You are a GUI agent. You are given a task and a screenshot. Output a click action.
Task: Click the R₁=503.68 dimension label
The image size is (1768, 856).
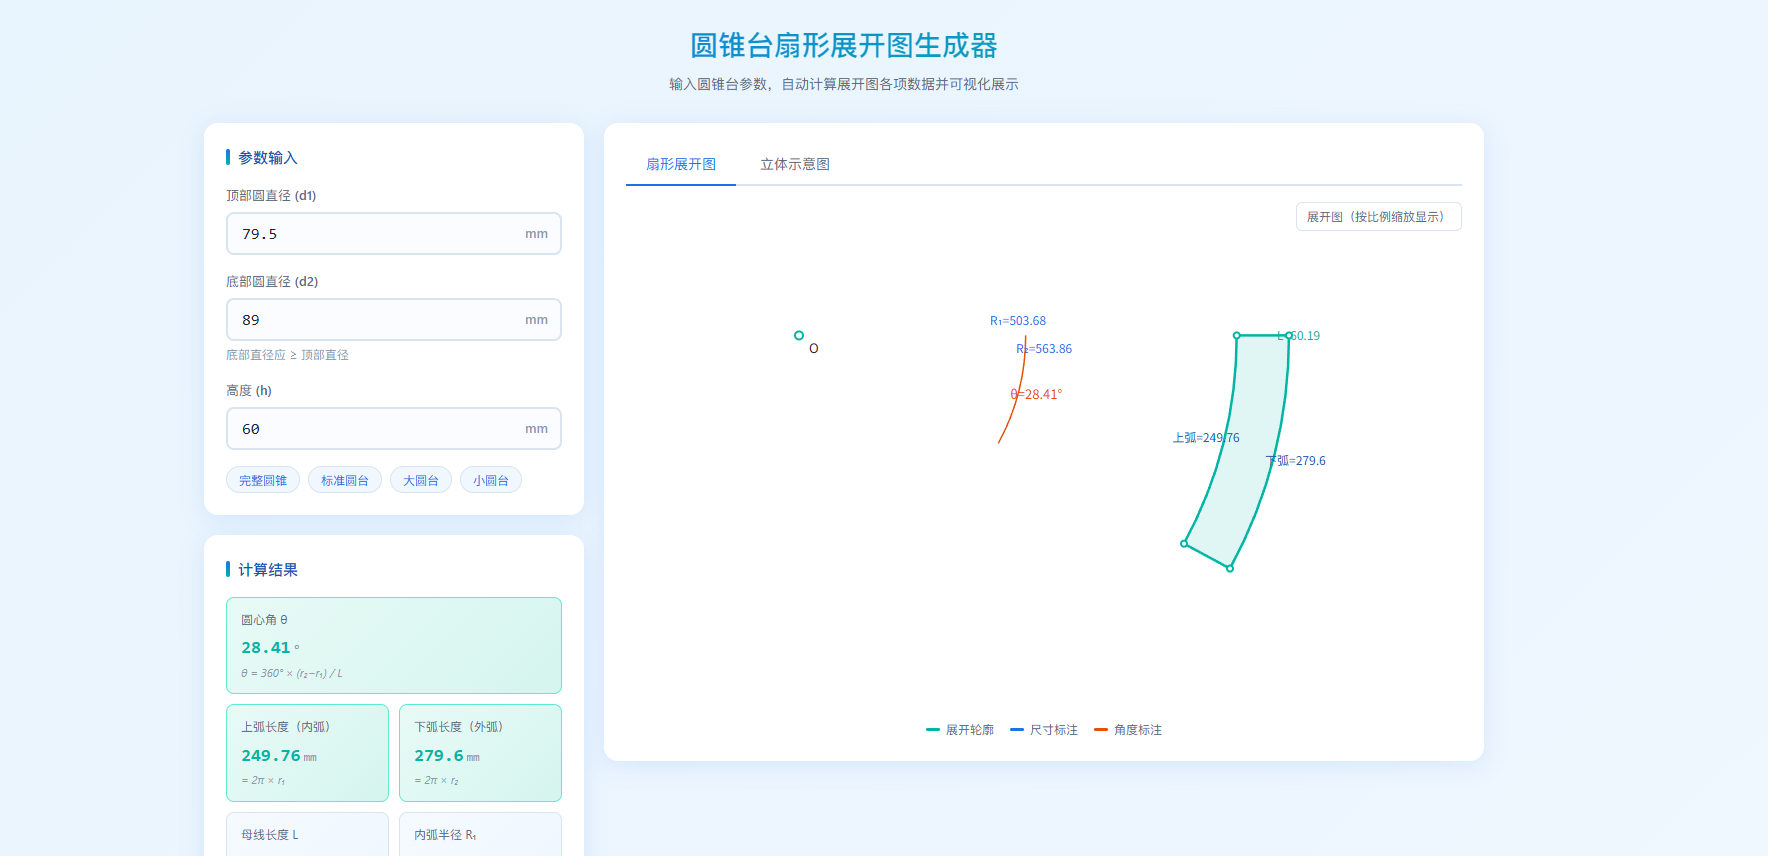1018,321
